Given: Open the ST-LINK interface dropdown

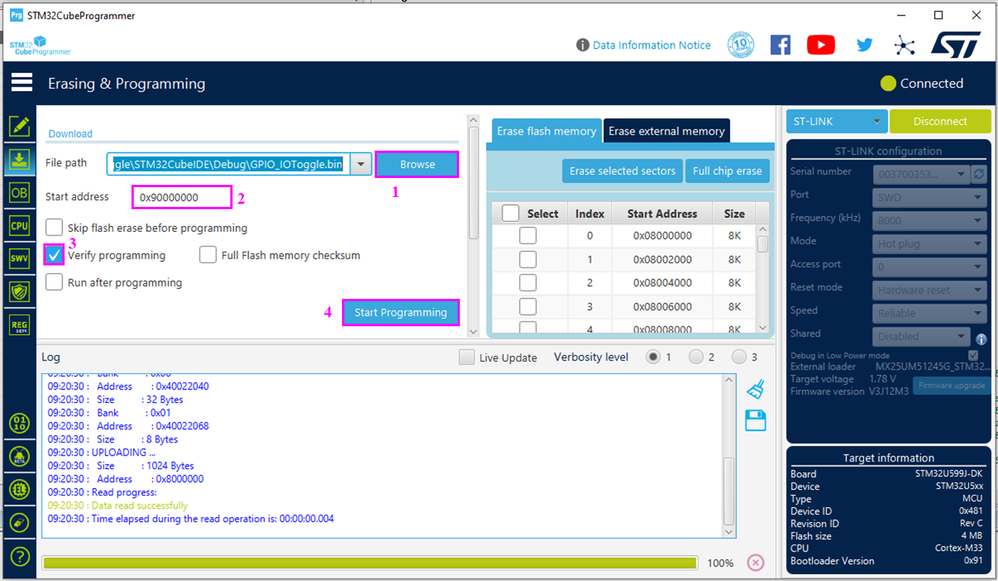Looking at the screenshot, I should (x=836, y=122).
